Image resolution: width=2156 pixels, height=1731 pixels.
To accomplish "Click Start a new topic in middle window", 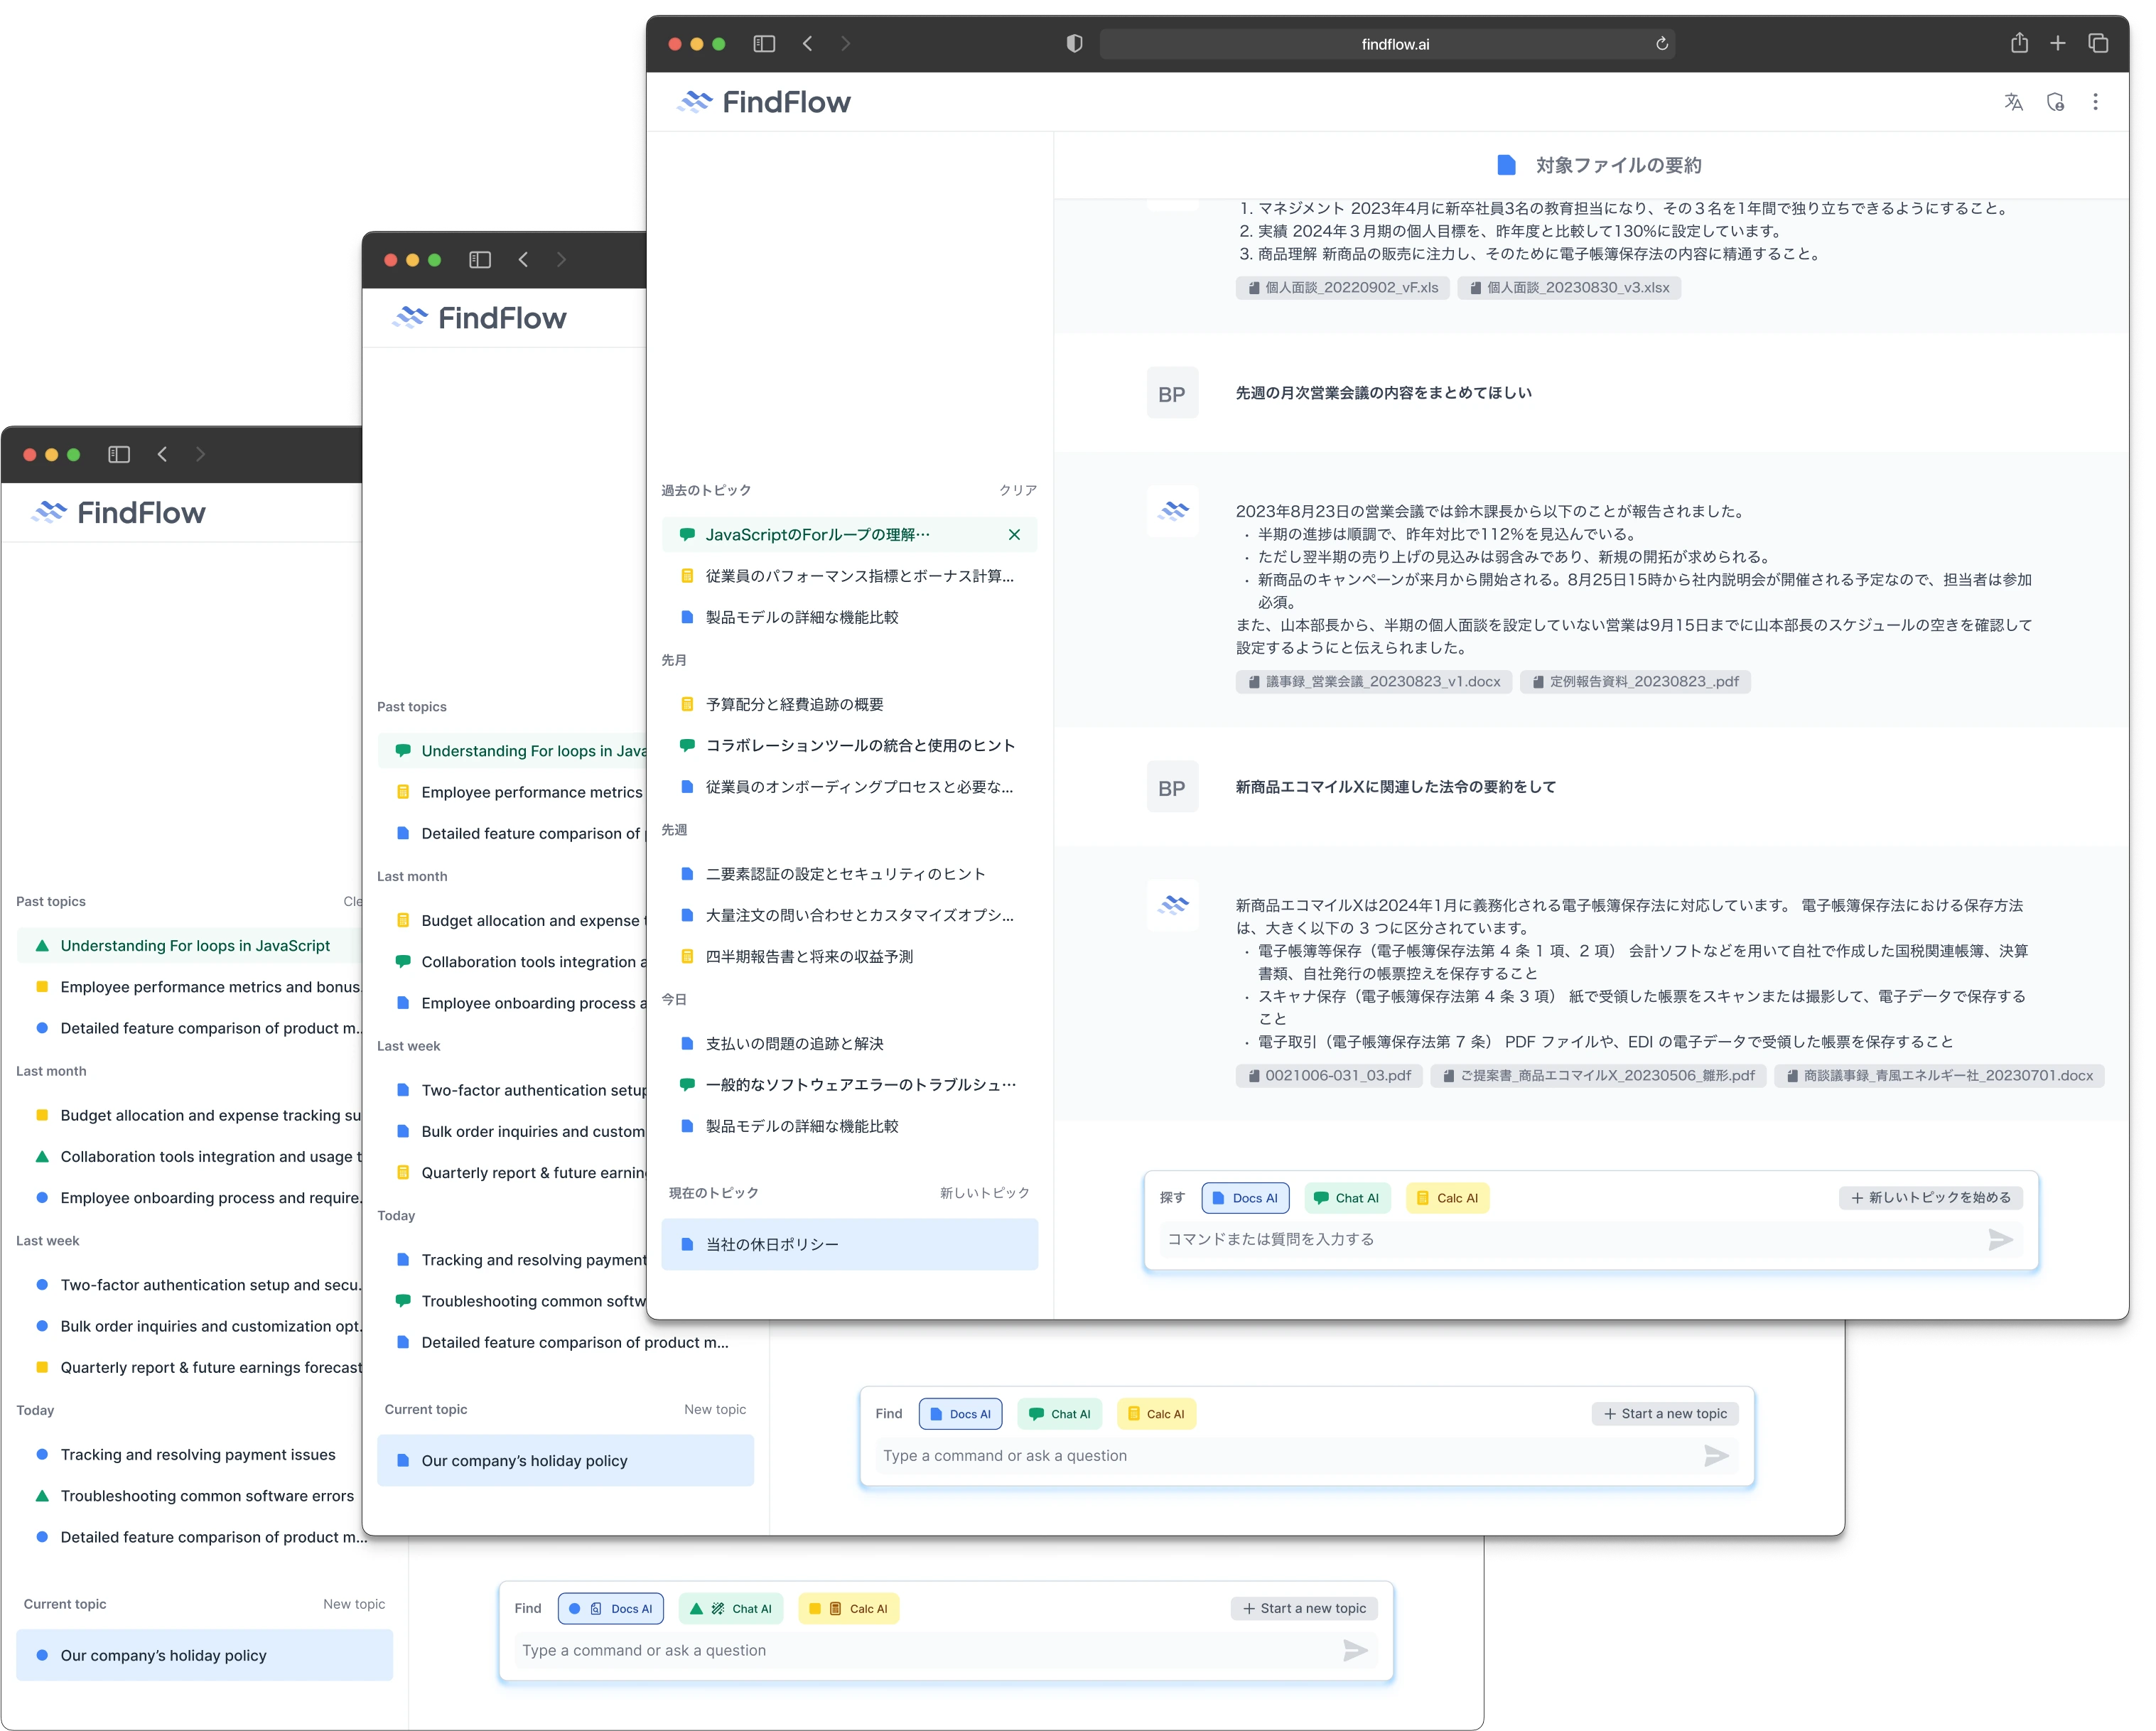I will (x=1665, y=1414).
